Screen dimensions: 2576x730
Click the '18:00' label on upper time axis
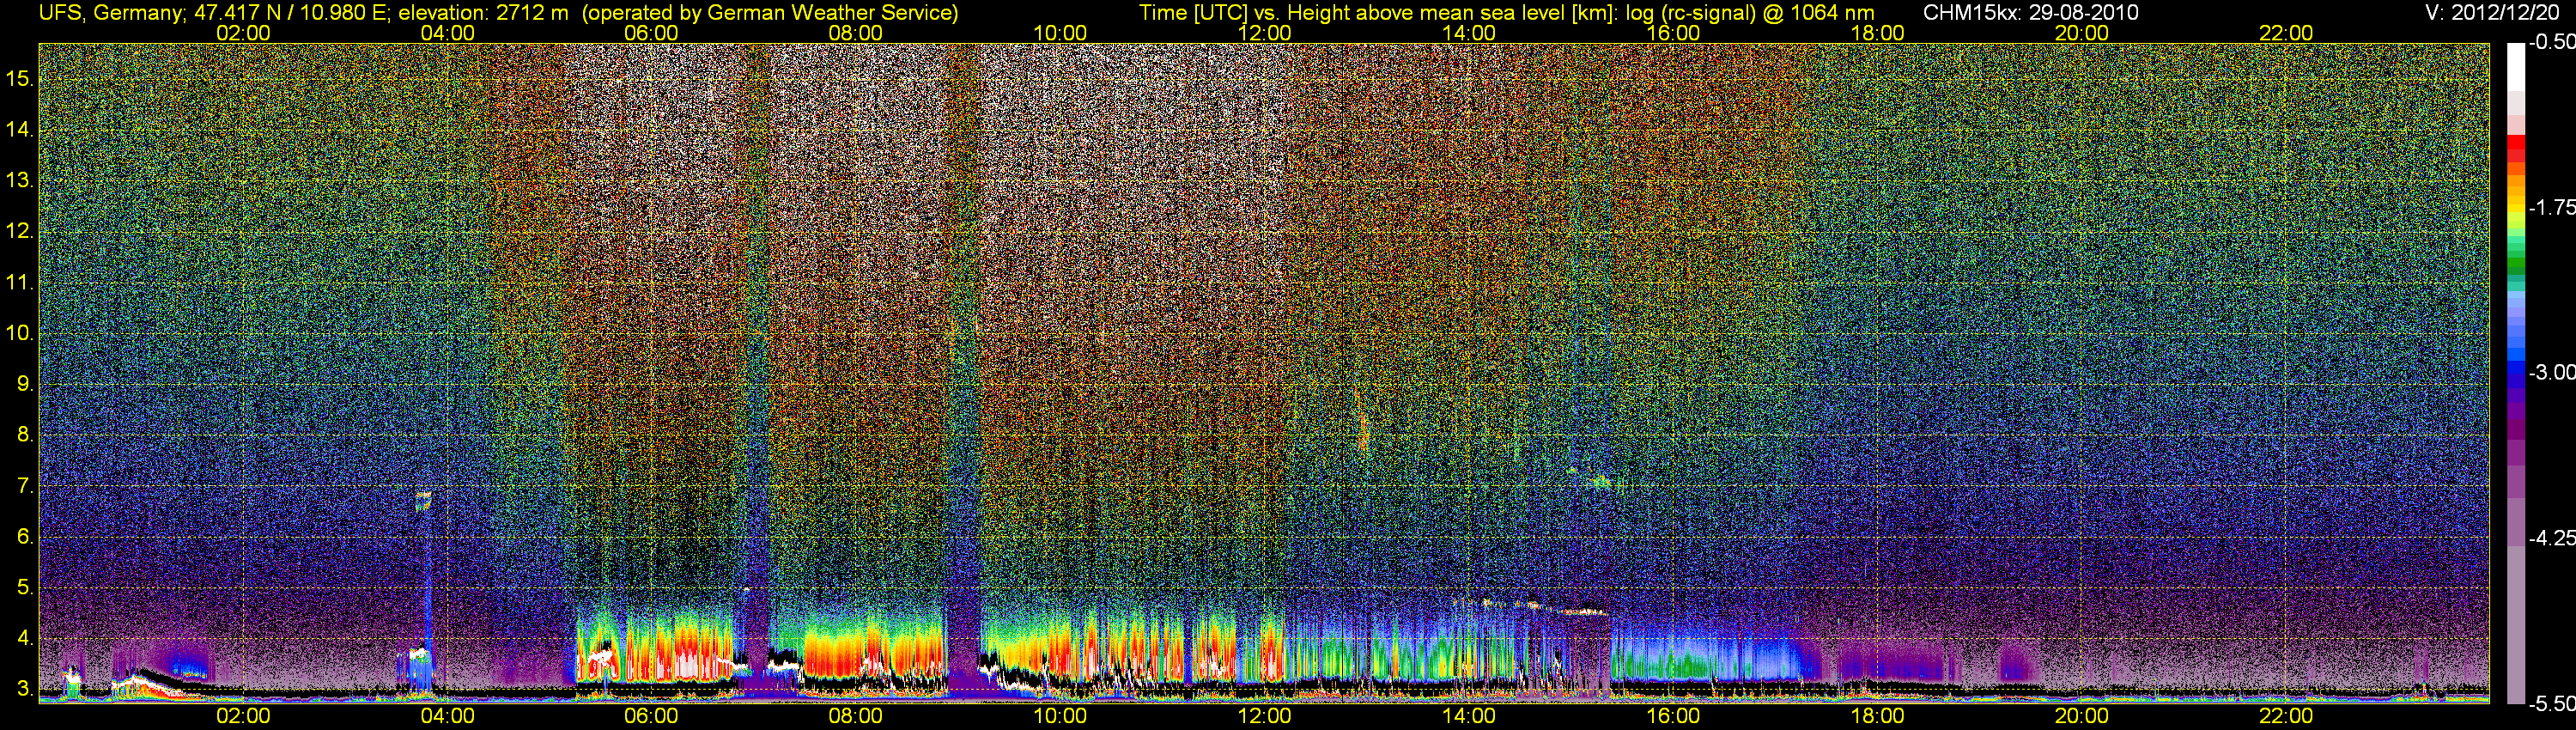[x=1877, y=33]
